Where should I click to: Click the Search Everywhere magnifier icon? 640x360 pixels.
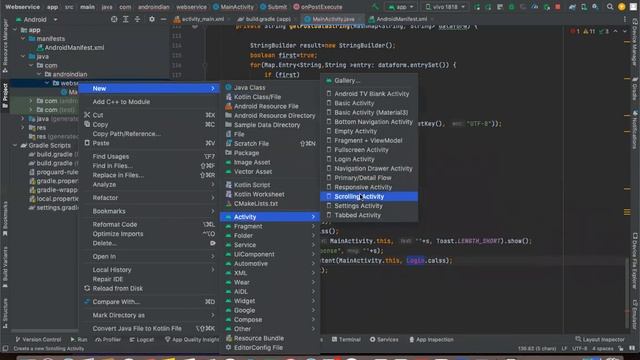pyautogui.click(x=609, y=7)
